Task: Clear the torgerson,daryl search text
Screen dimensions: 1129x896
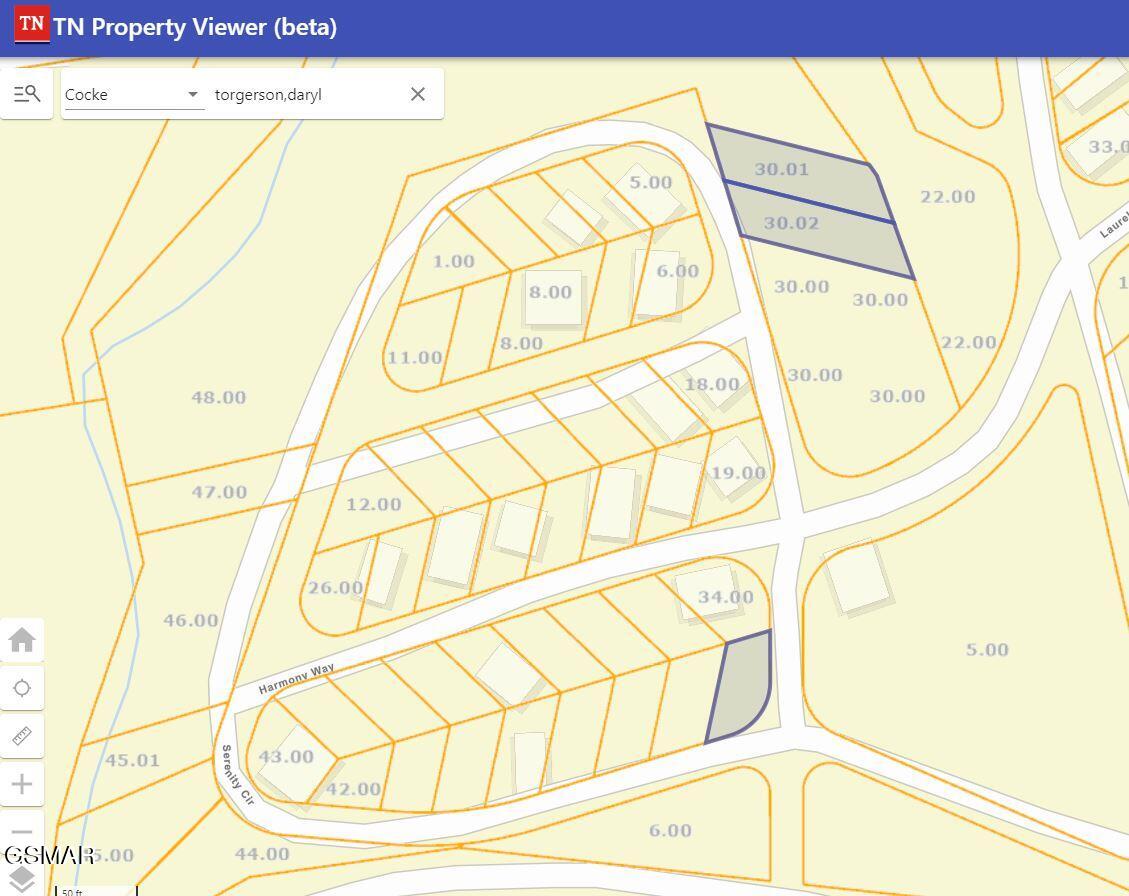Action: [418, 94]
